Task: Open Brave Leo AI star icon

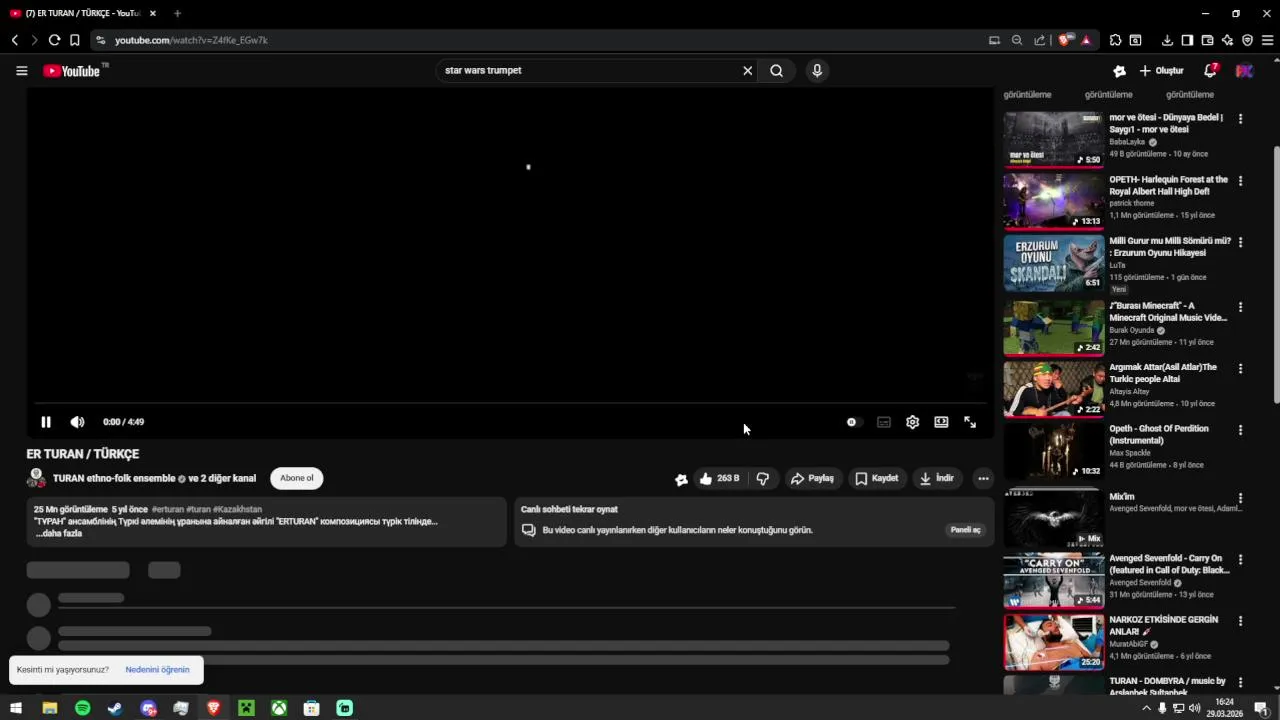Action: tap(1227, 40)
